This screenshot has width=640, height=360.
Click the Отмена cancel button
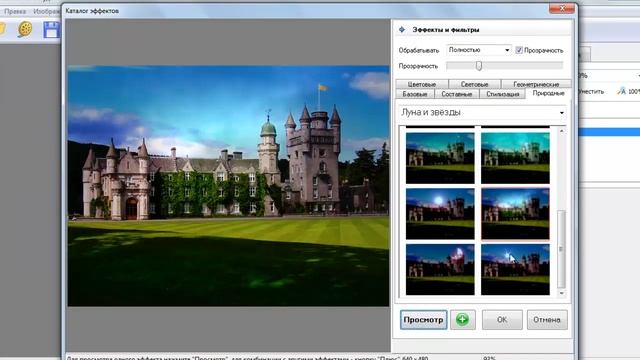[x=547, y=320]
